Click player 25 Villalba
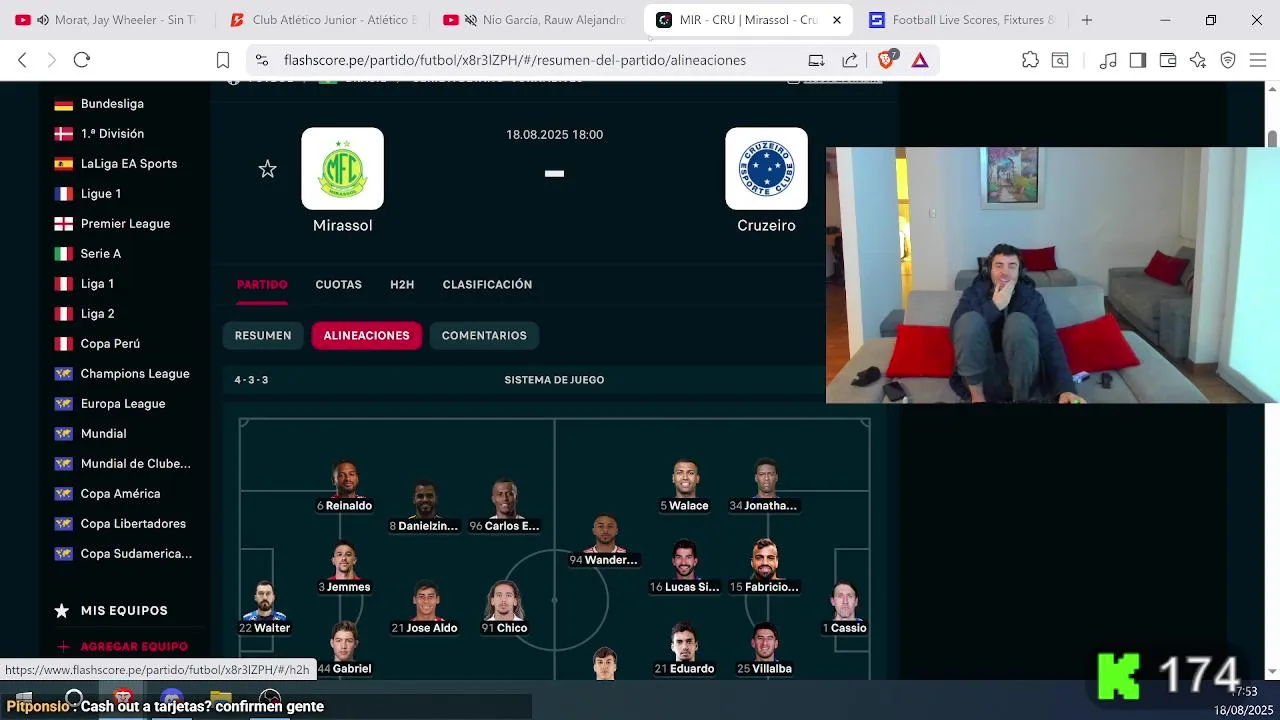 click(765, 650)
